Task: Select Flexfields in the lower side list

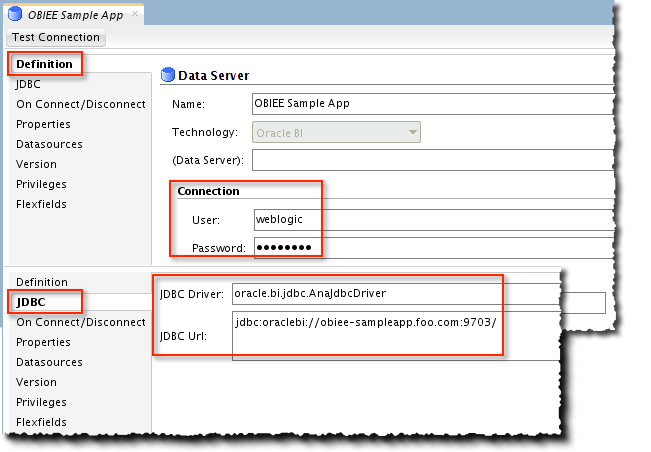Action: (x=41, y=422)
